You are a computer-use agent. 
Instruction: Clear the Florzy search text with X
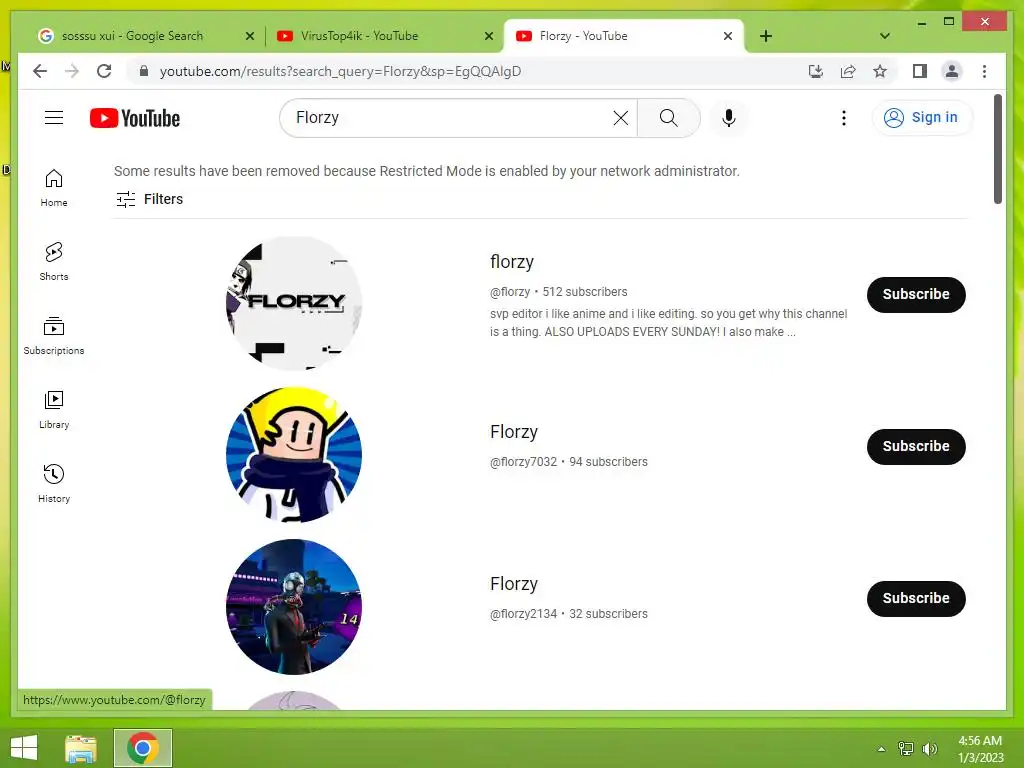click(x=620, y=118)
